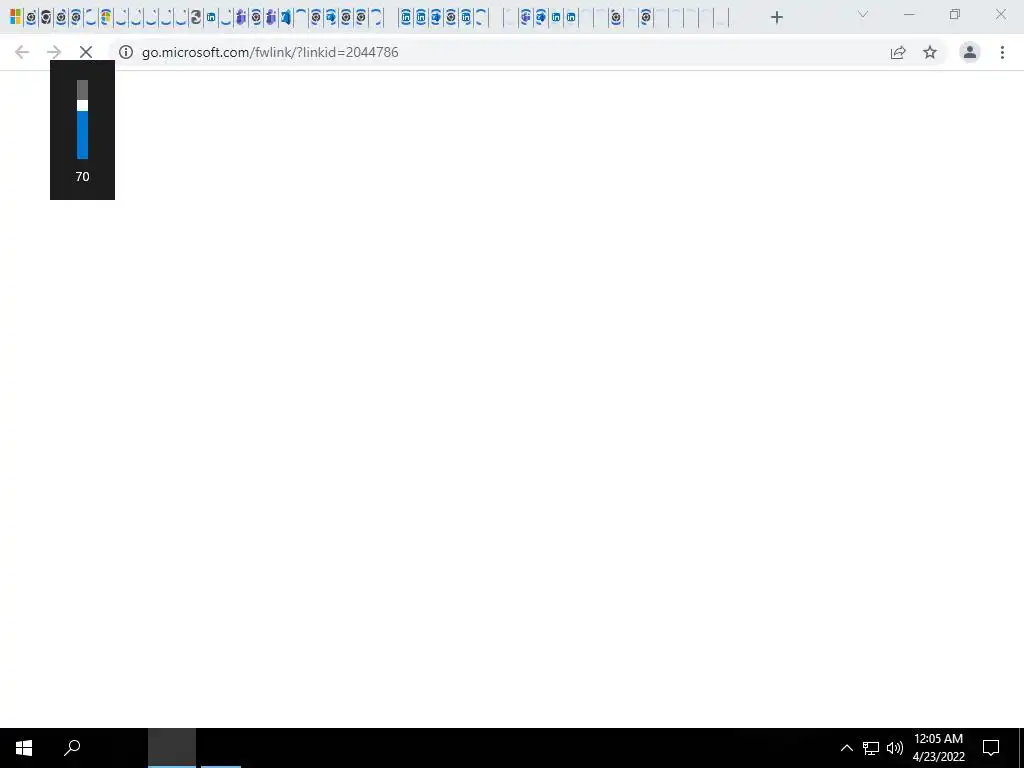Open taskbar search magnifier
This screenshot has height=768, width=1024.
(72, 748)
